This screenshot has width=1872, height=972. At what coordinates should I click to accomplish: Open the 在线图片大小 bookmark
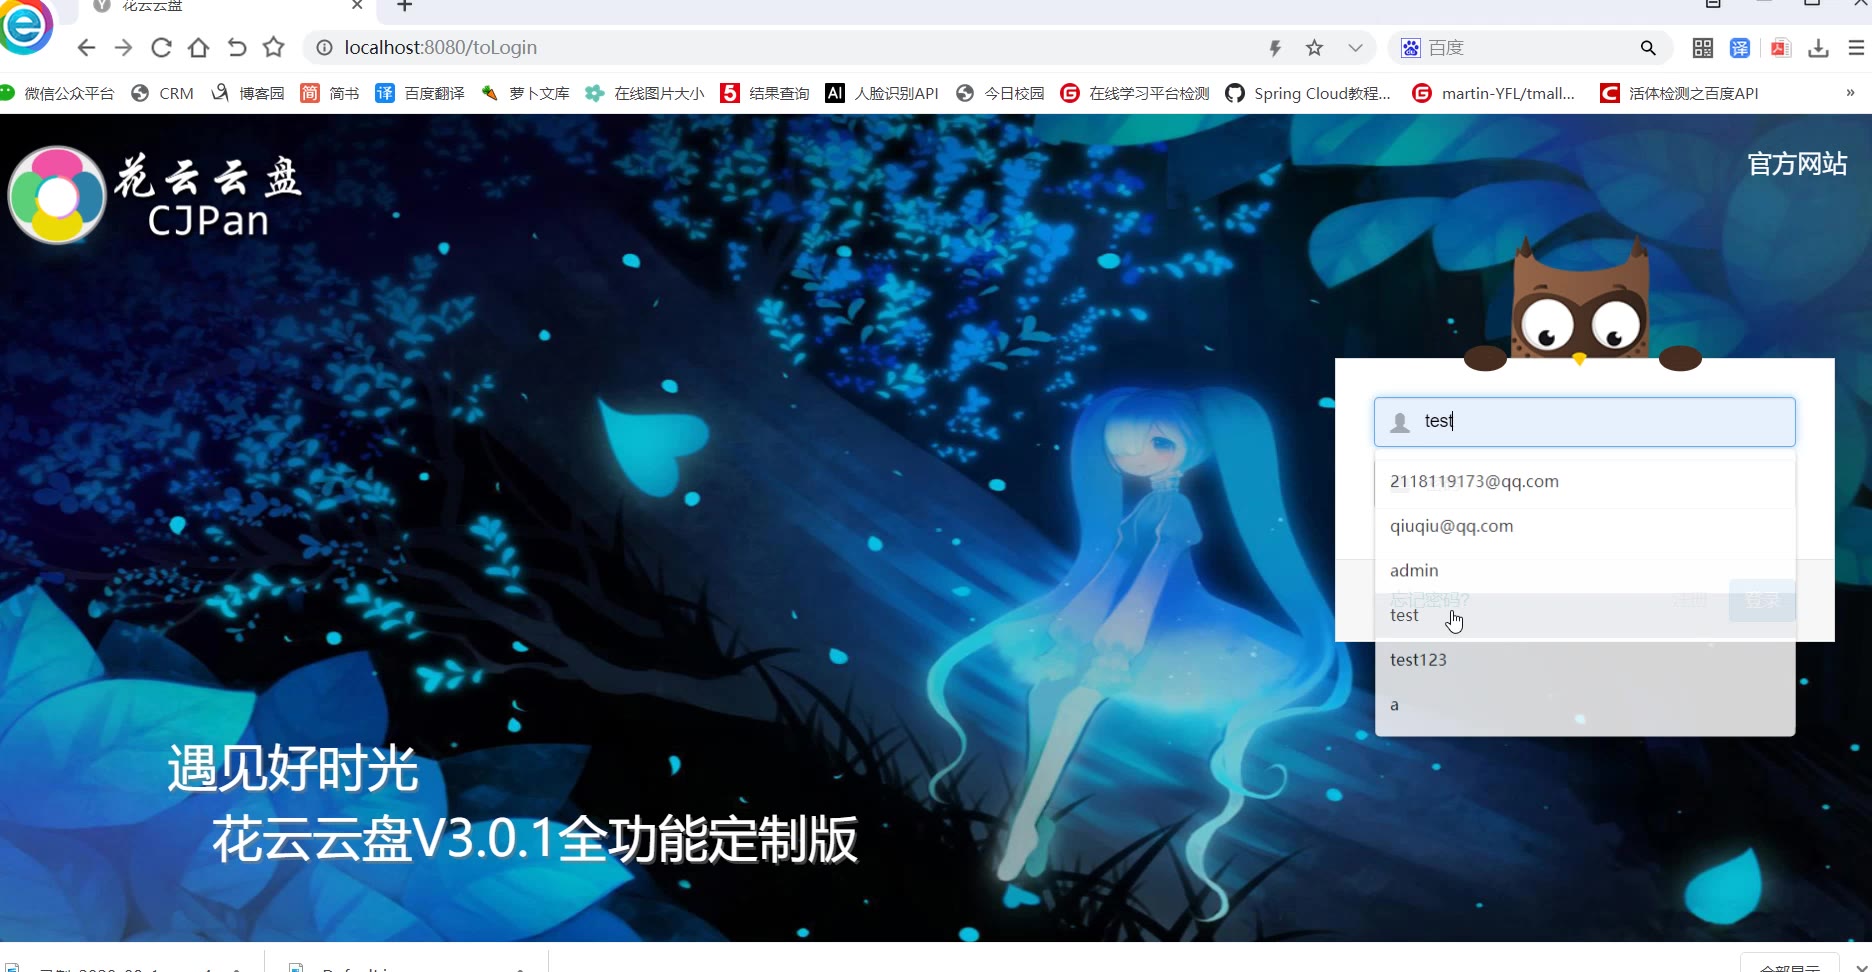point(645,93)
